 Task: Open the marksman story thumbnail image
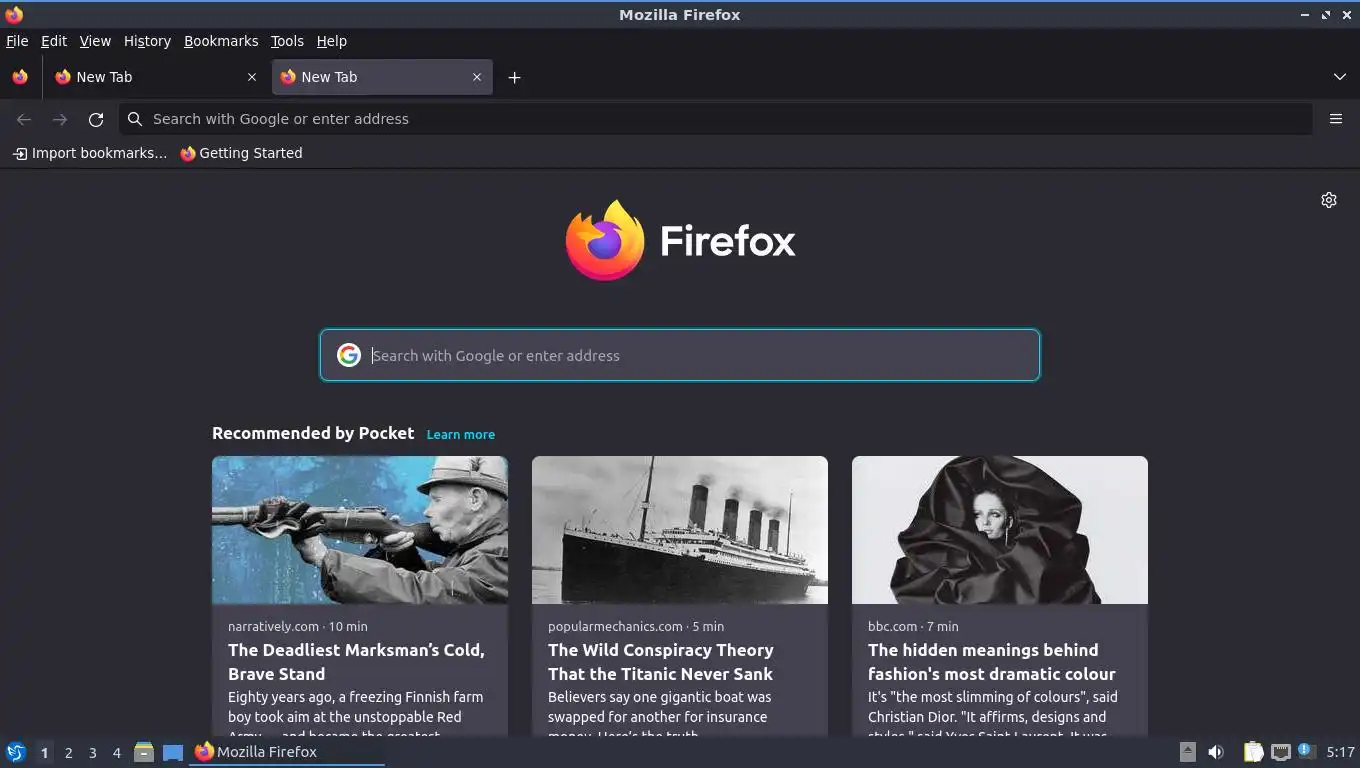[x=360, y=530]
